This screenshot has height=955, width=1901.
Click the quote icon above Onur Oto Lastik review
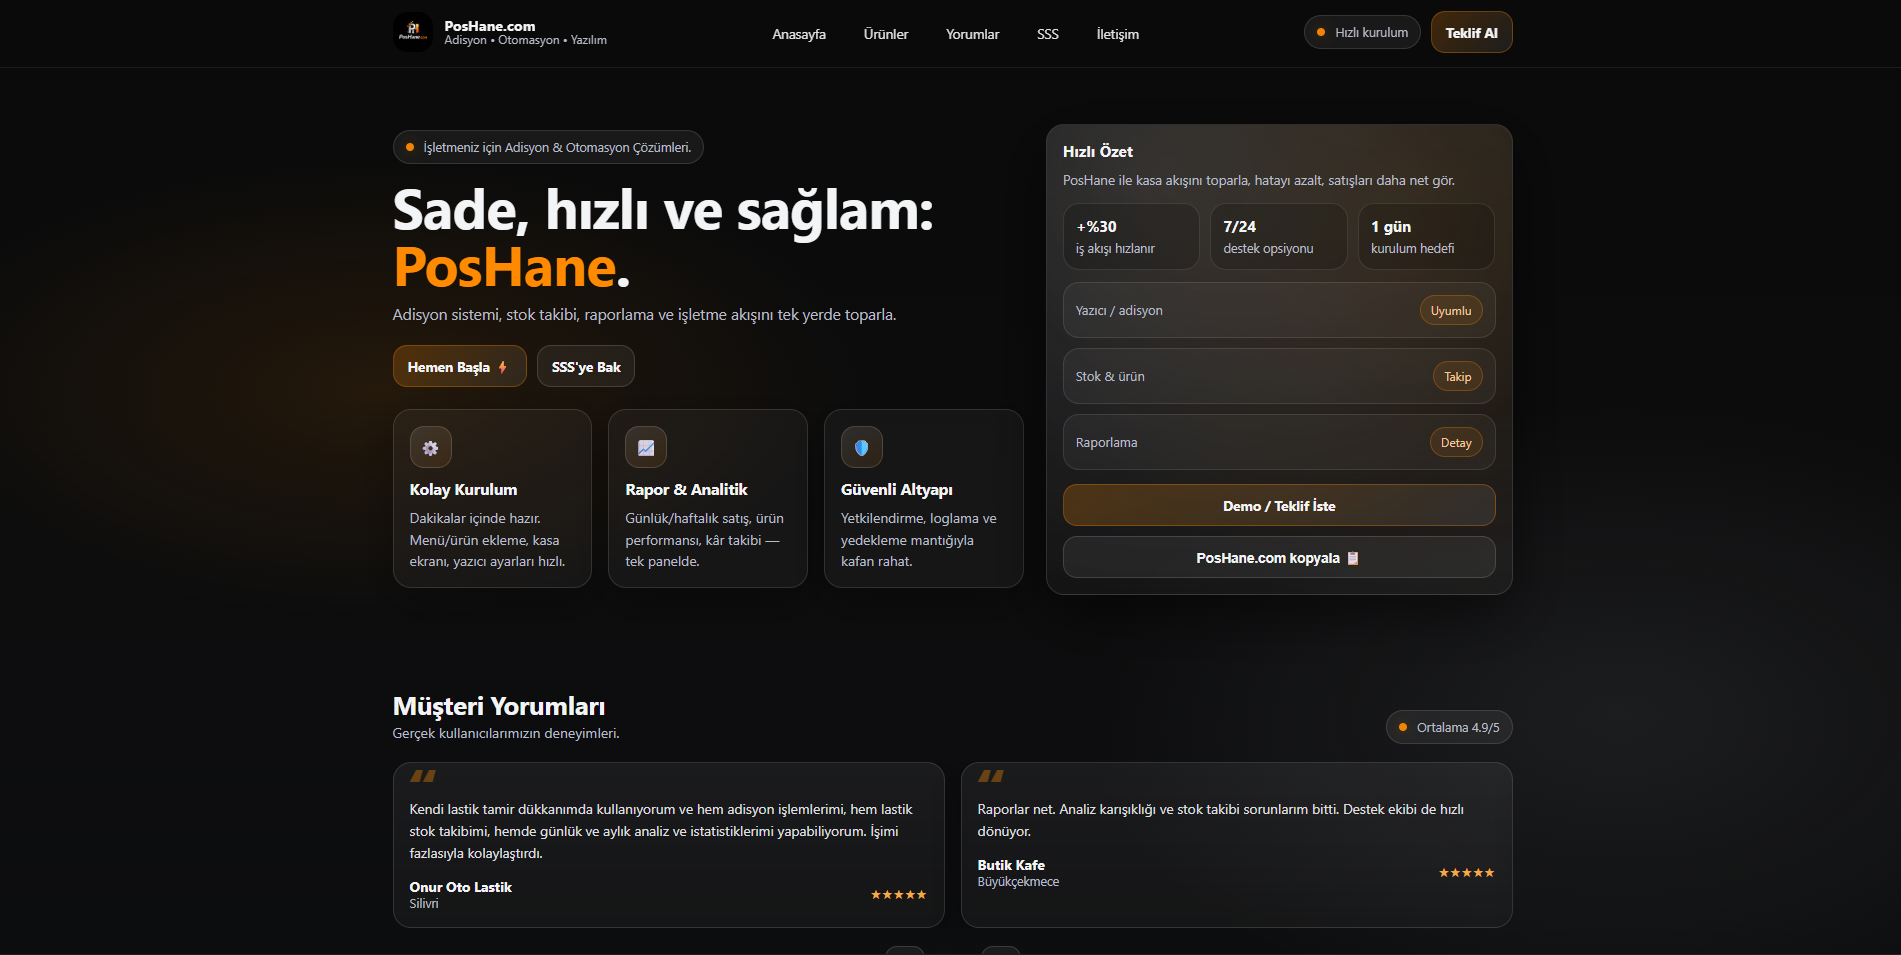pos(423,777)
